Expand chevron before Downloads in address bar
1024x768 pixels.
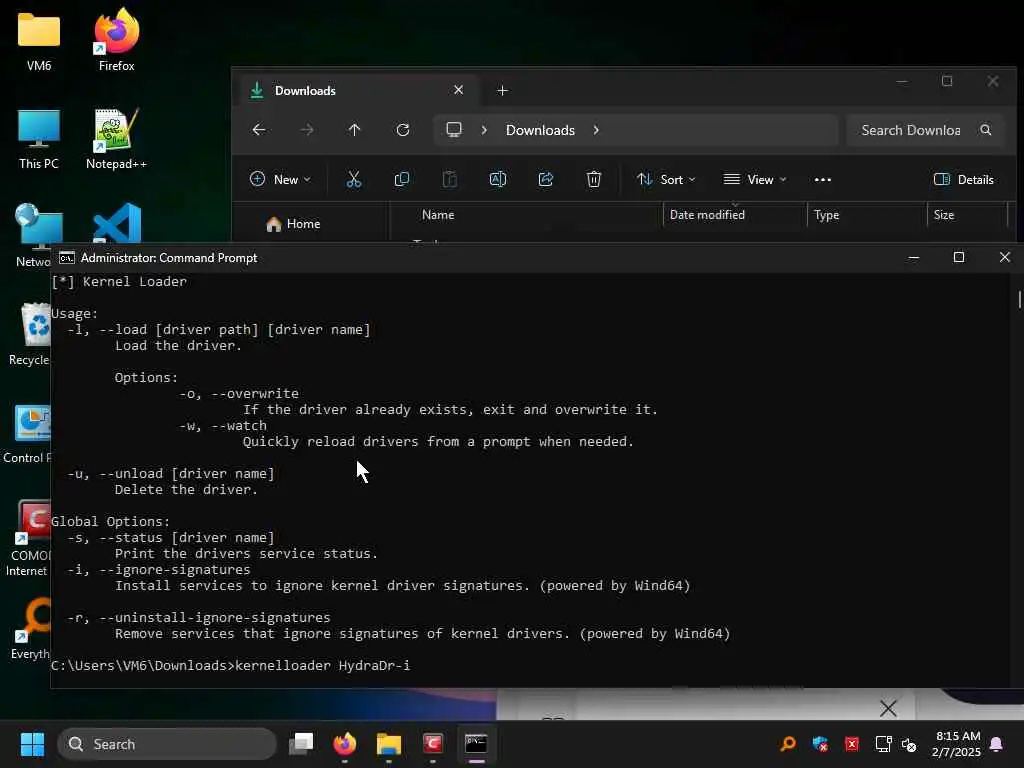coord(484,130)
